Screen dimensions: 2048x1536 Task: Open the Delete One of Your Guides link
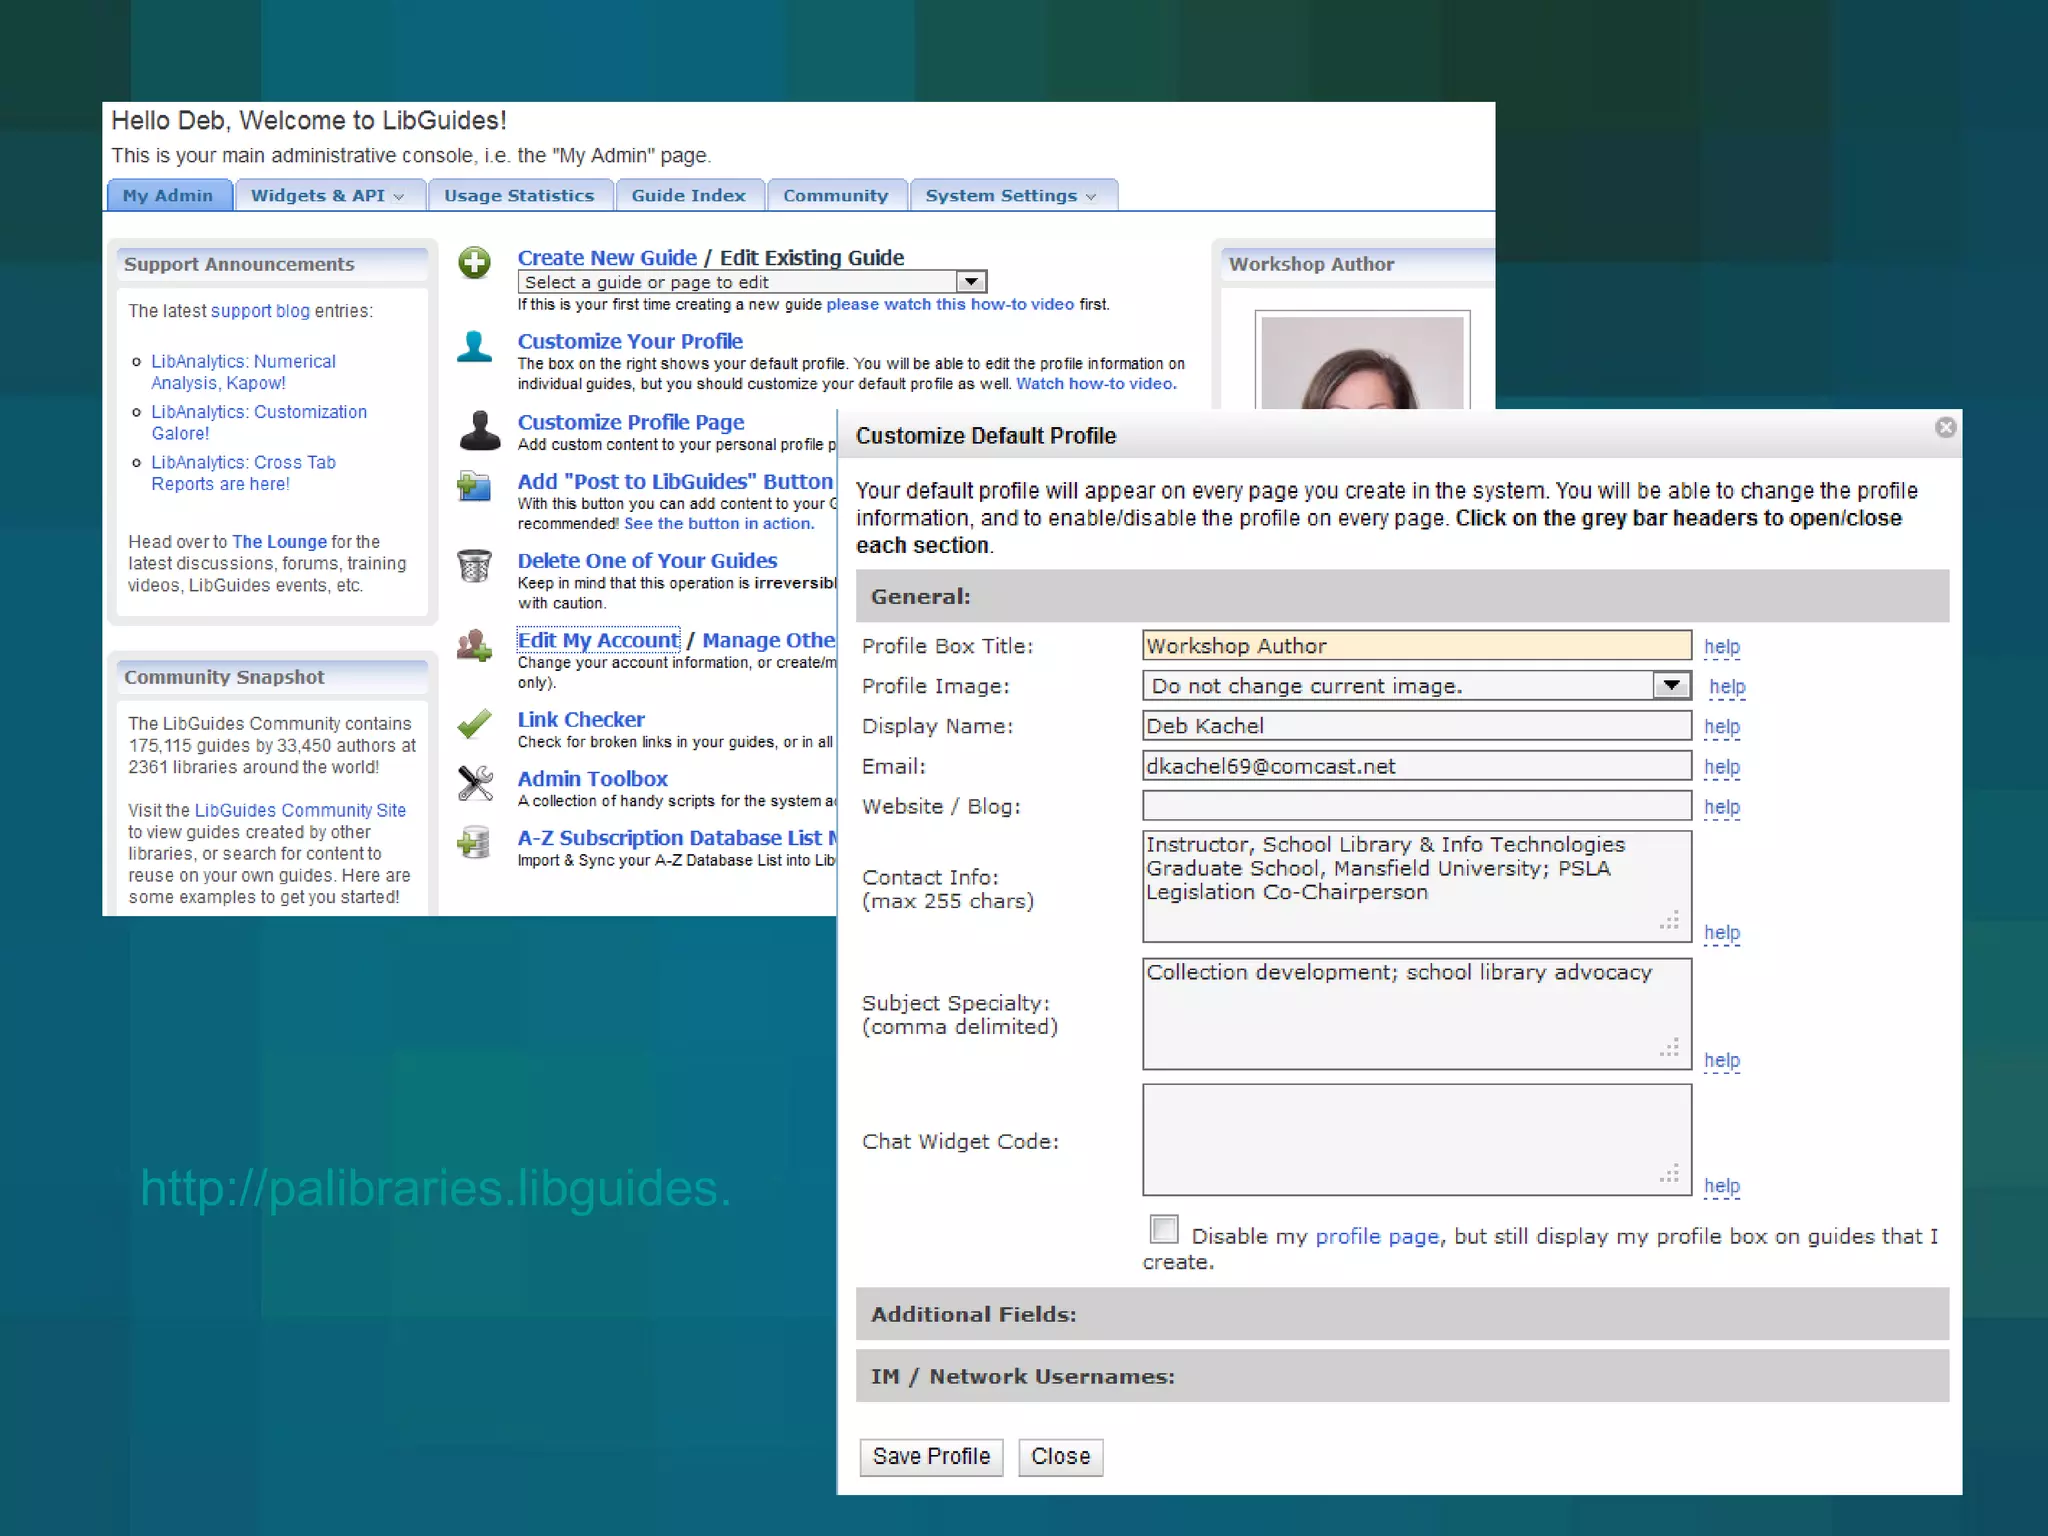(647, 560)
